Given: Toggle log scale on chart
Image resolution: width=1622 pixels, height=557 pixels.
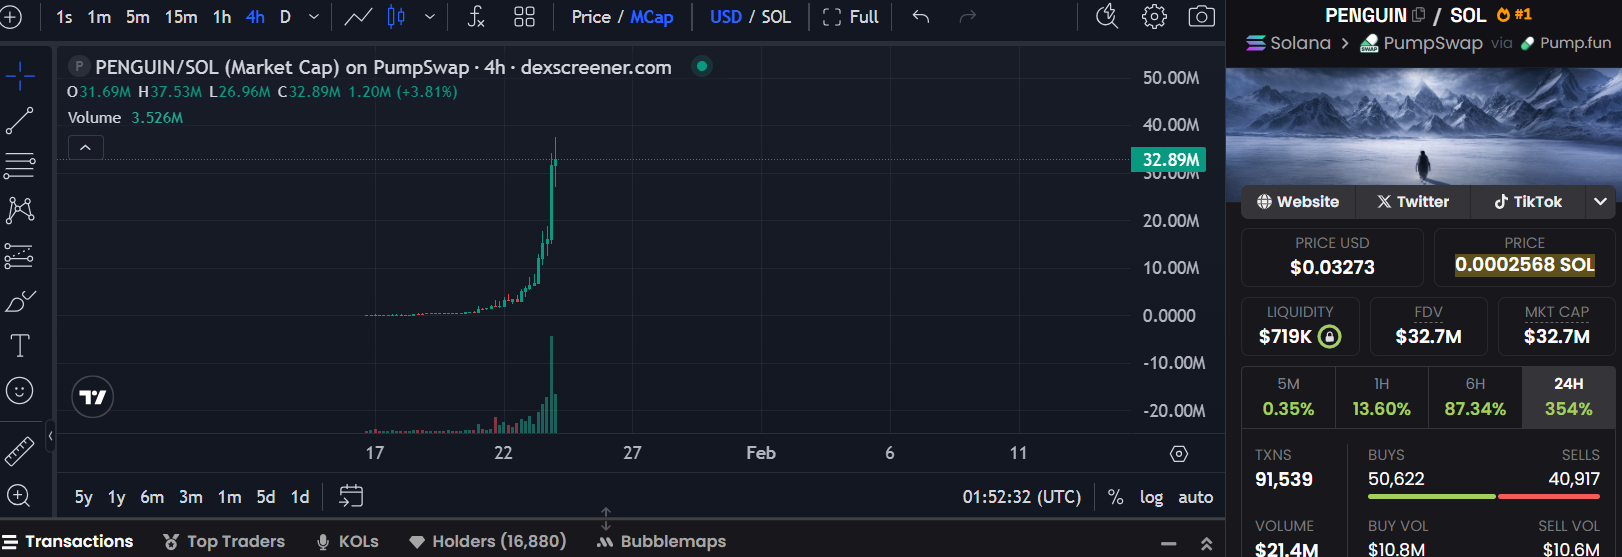Looking at the screenshot, I should [1151, 497].
